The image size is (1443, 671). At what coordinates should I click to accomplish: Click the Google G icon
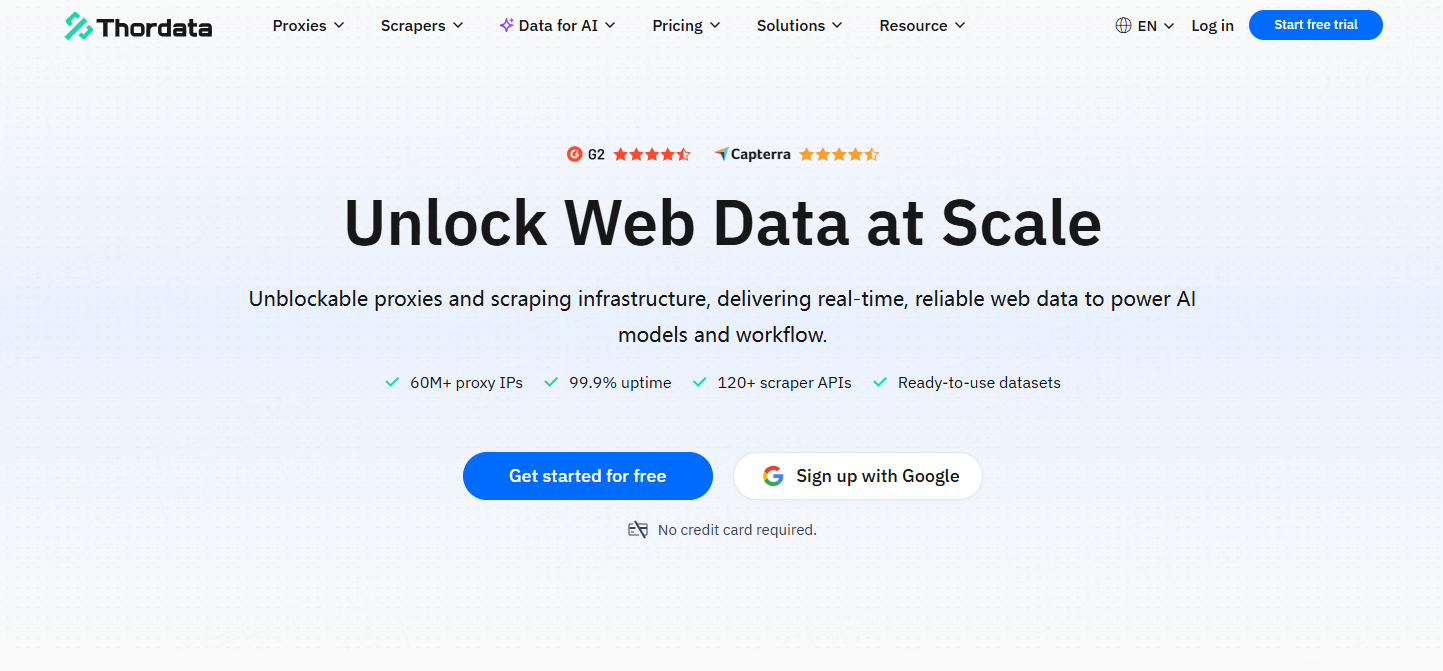pos(773,476)
